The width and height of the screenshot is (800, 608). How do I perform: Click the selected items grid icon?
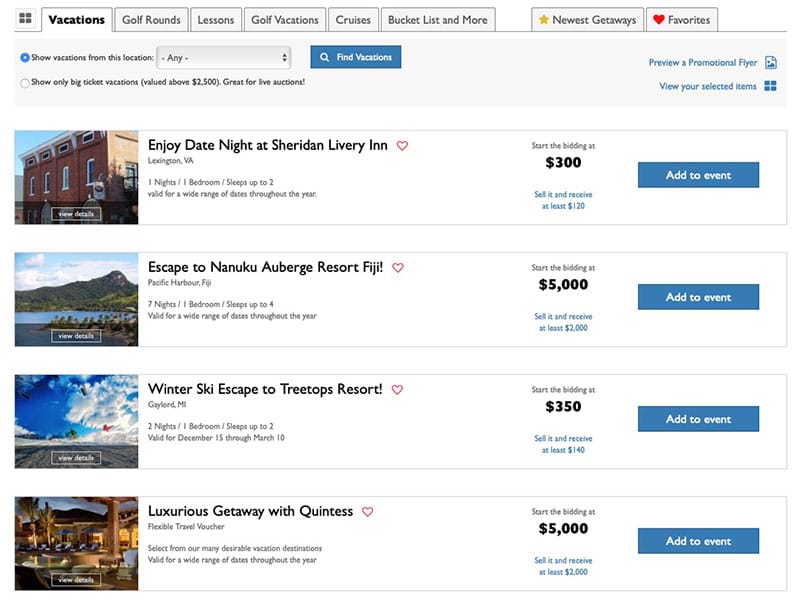[770, 87]
